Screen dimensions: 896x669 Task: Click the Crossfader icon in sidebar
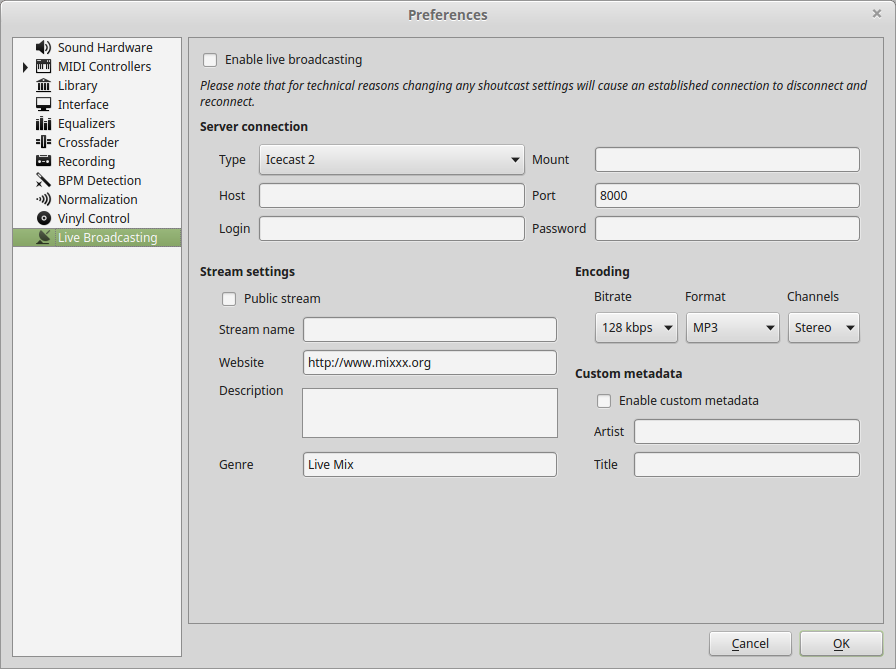(x=43, y=143)
